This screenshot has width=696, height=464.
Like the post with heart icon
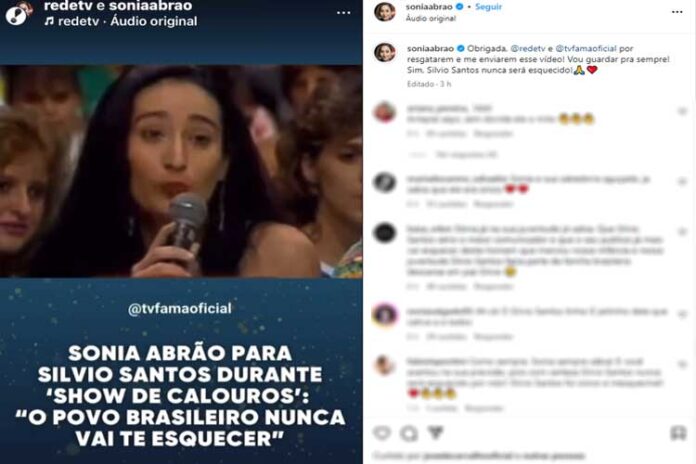click(382, 432)
